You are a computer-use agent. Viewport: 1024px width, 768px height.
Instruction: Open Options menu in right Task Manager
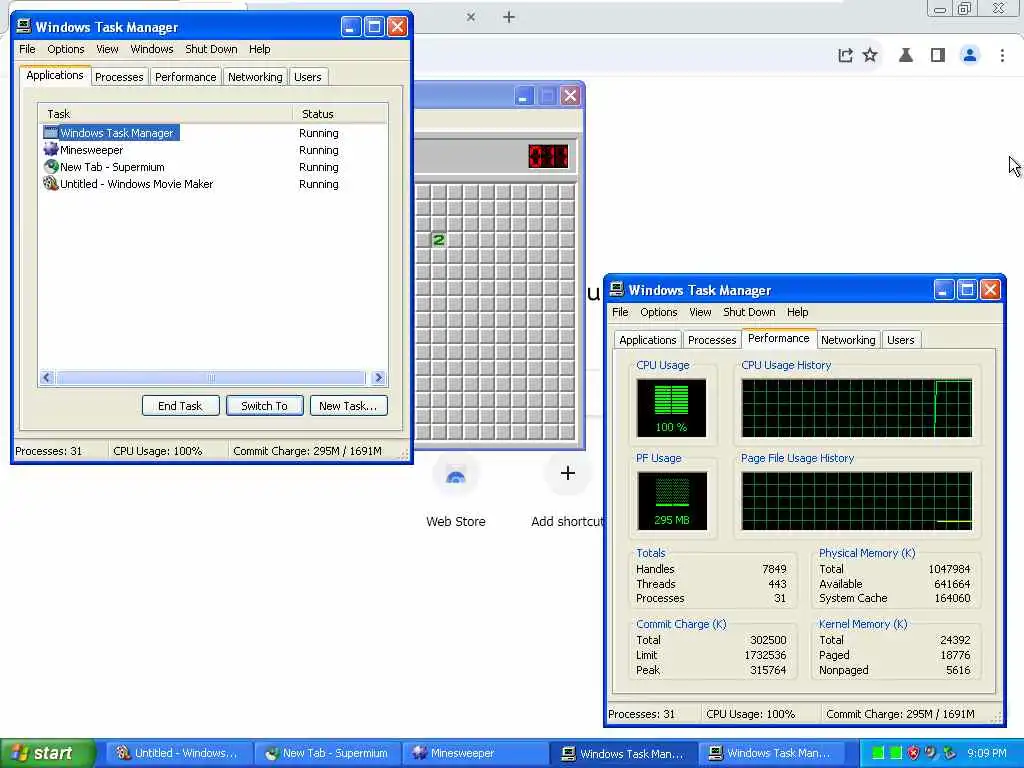coord(658,312)
